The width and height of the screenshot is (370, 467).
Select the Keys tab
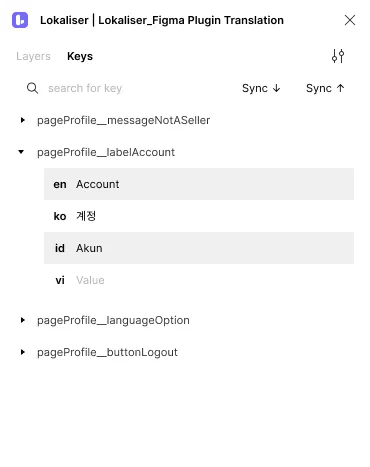click(80, 56)
